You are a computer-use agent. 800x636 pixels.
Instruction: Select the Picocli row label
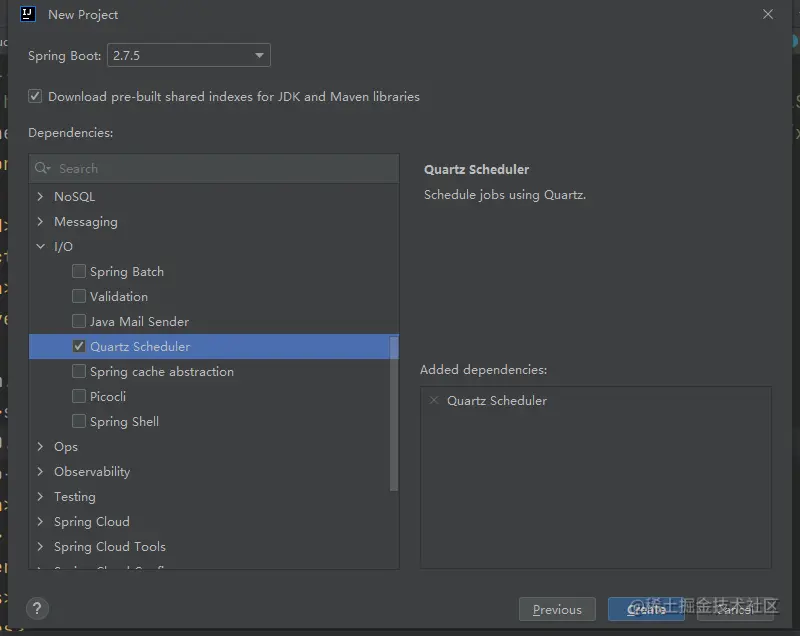pos(108,396)
